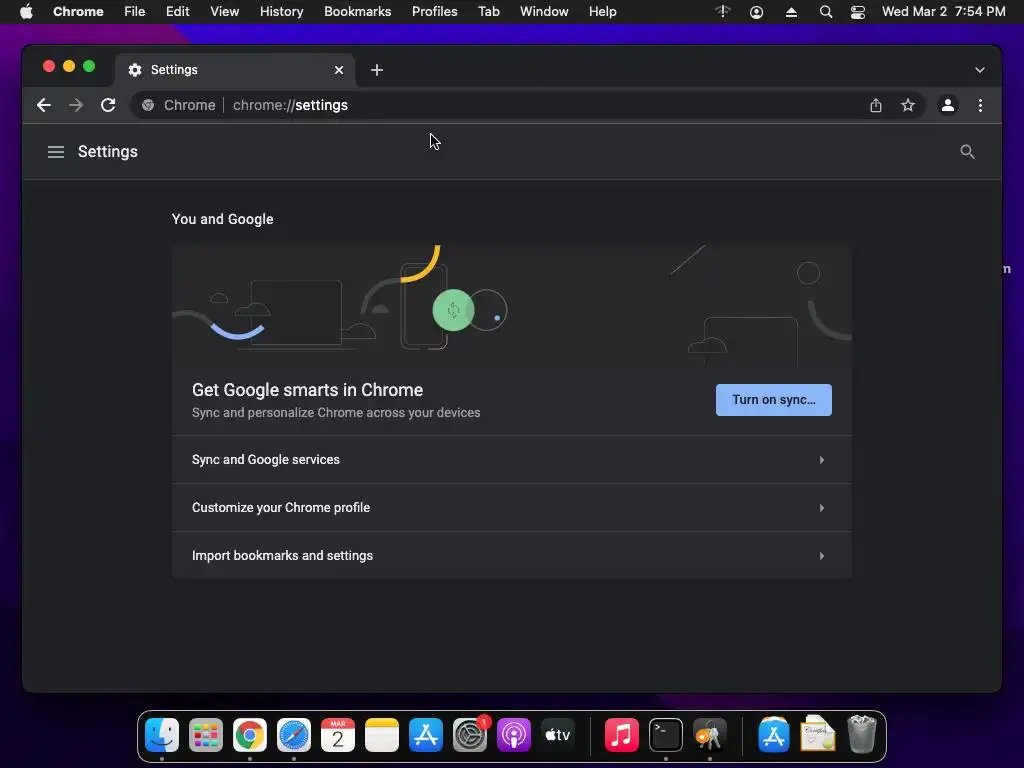The height and width of the screenshot is (768, 1024).
Task: Bookmark this tab with the star
Action: [x=908, y=105]
